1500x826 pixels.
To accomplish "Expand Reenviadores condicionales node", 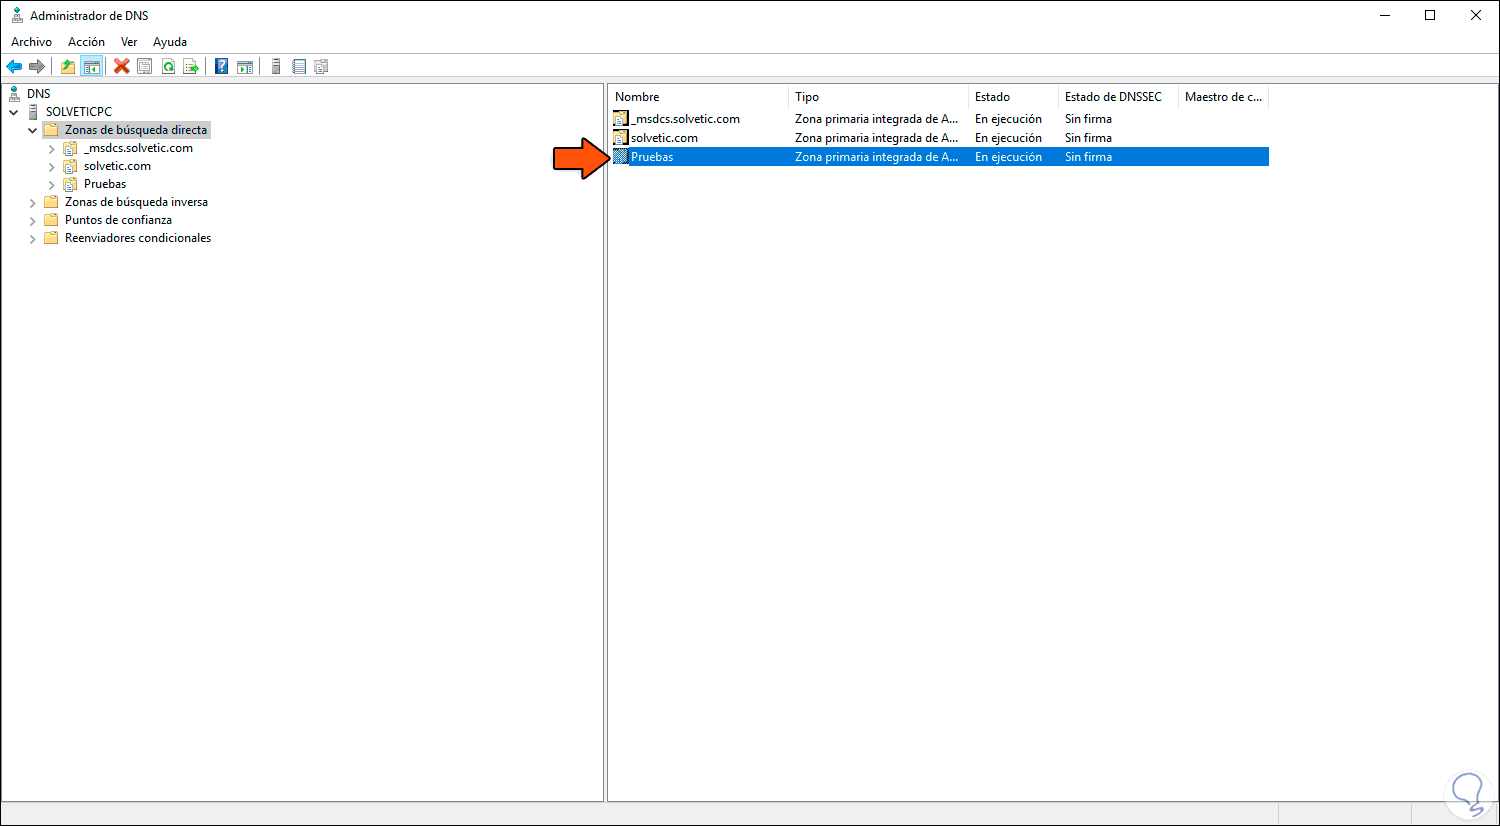I will click(x=33, y=238).
